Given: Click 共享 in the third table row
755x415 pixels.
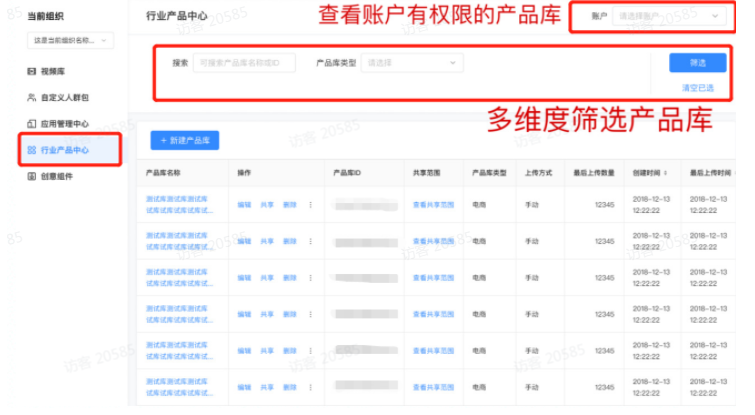Looking at the screenshot, I should tap(267, 278).
